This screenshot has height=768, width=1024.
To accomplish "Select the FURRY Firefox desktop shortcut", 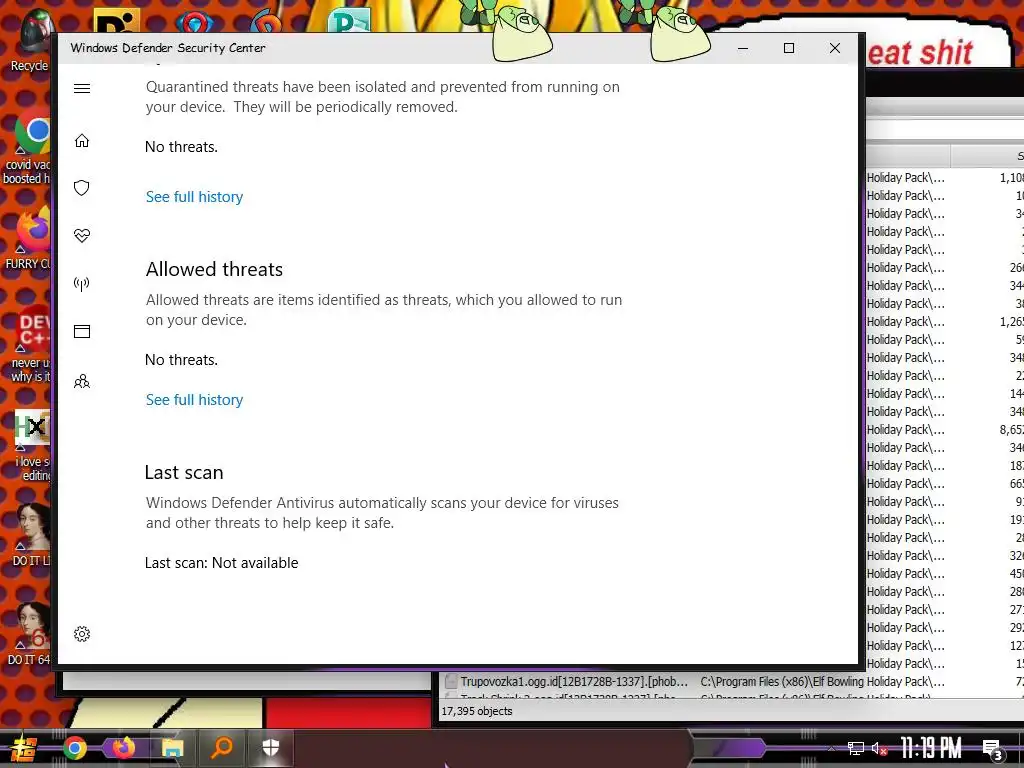I will pyautogui.click(x=27, y=239).
